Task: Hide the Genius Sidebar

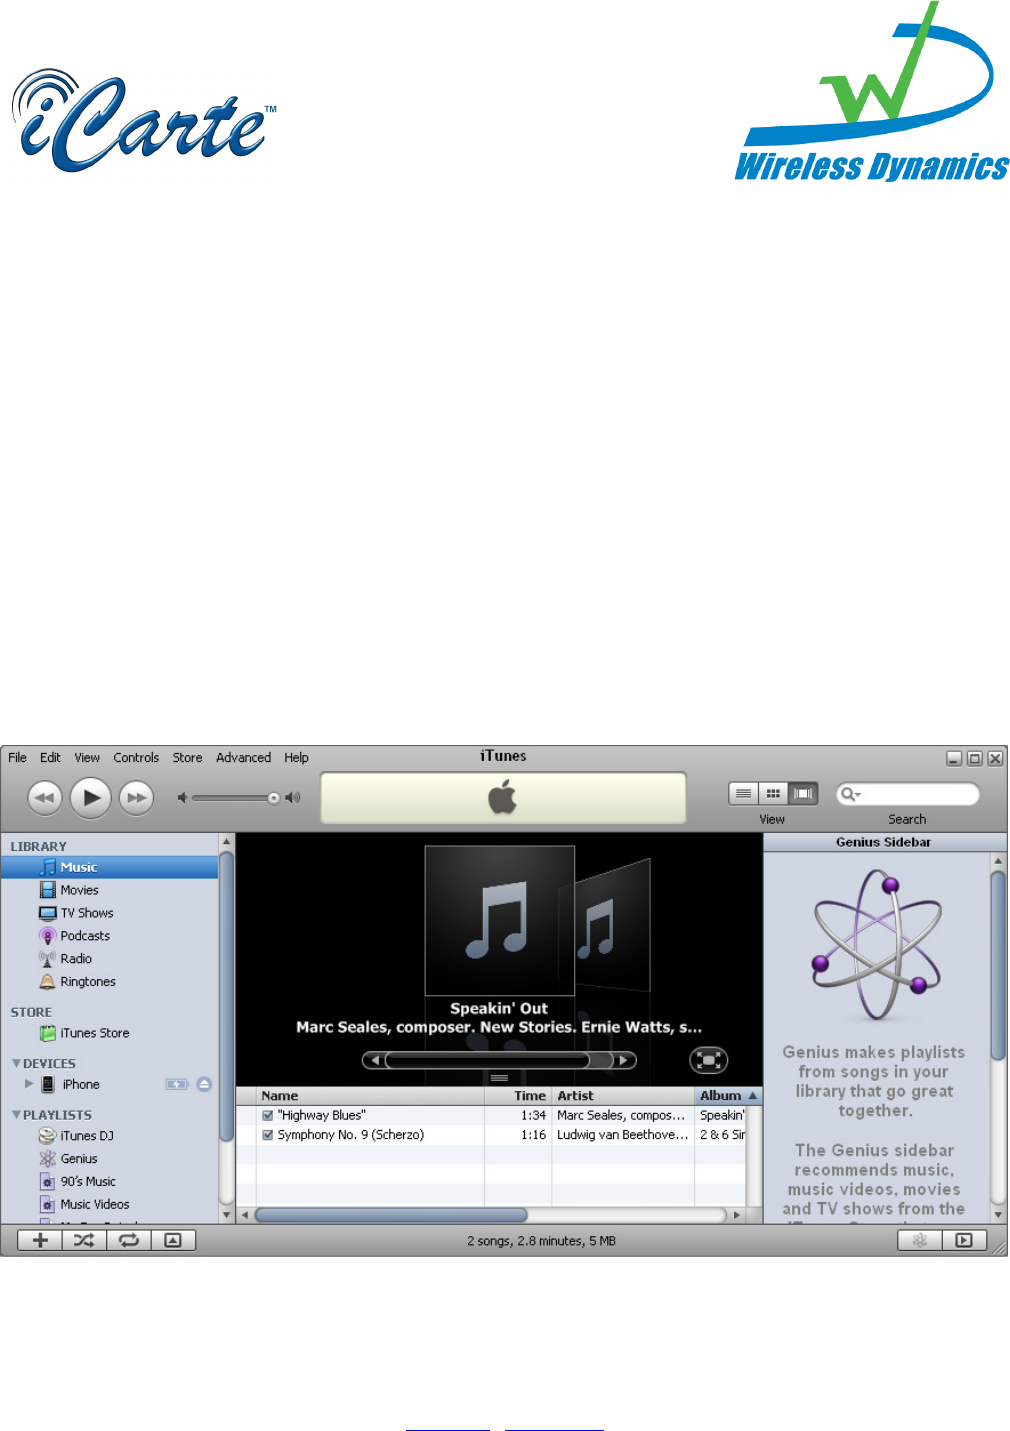Action: [964, 1240]
